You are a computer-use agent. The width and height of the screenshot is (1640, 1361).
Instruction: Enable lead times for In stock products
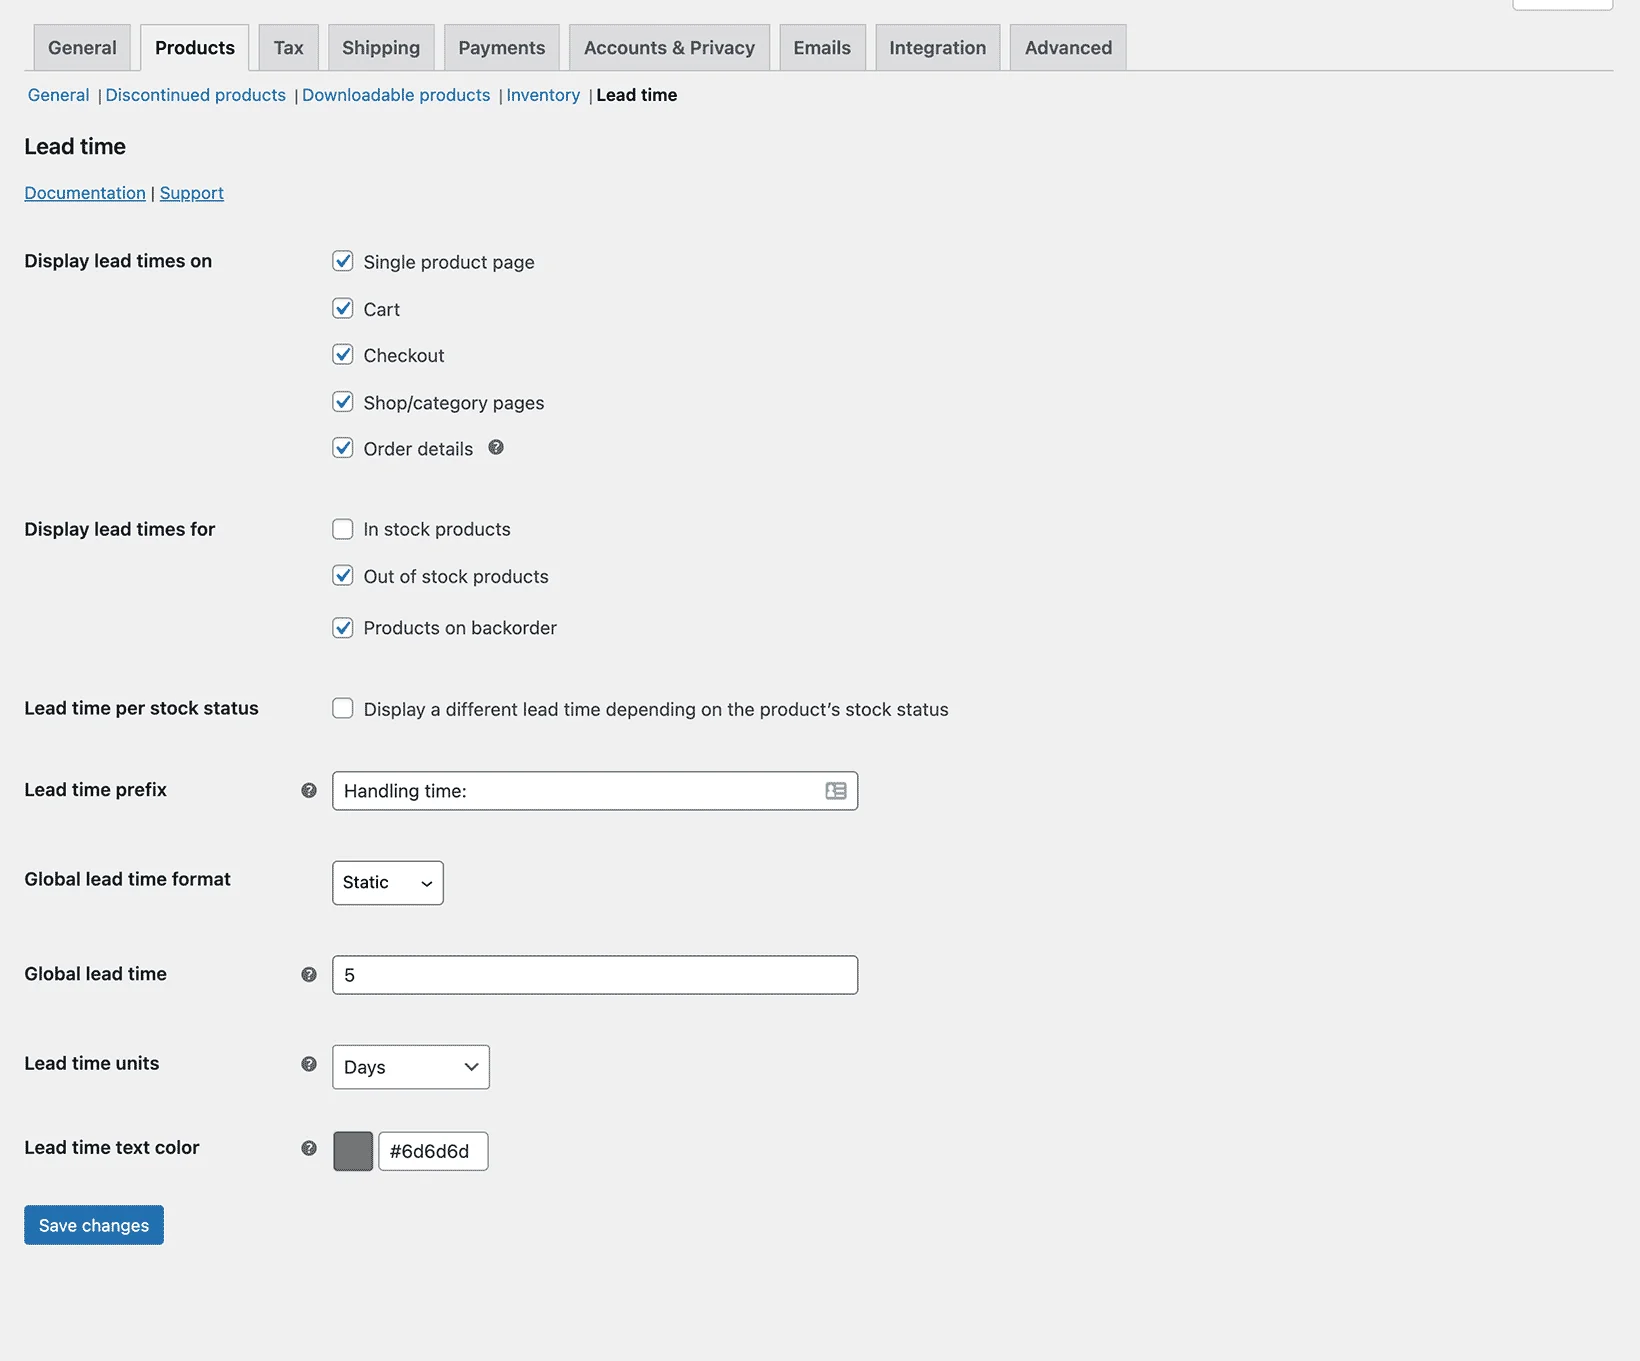[x=343, y=528]
